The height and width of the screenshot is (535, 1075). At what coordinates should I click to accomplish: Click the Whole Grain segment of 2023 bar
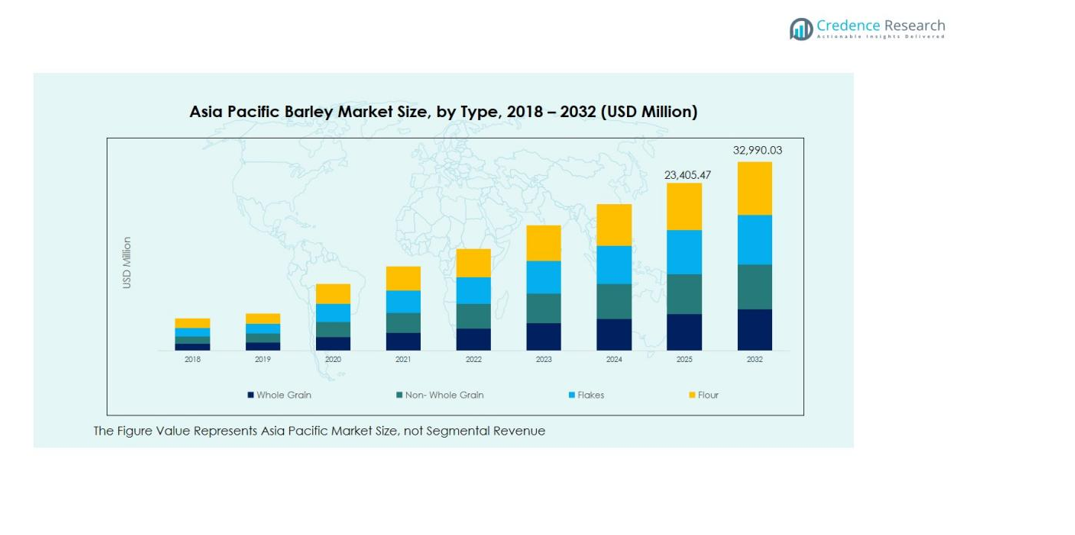click(x=544, y=336)
